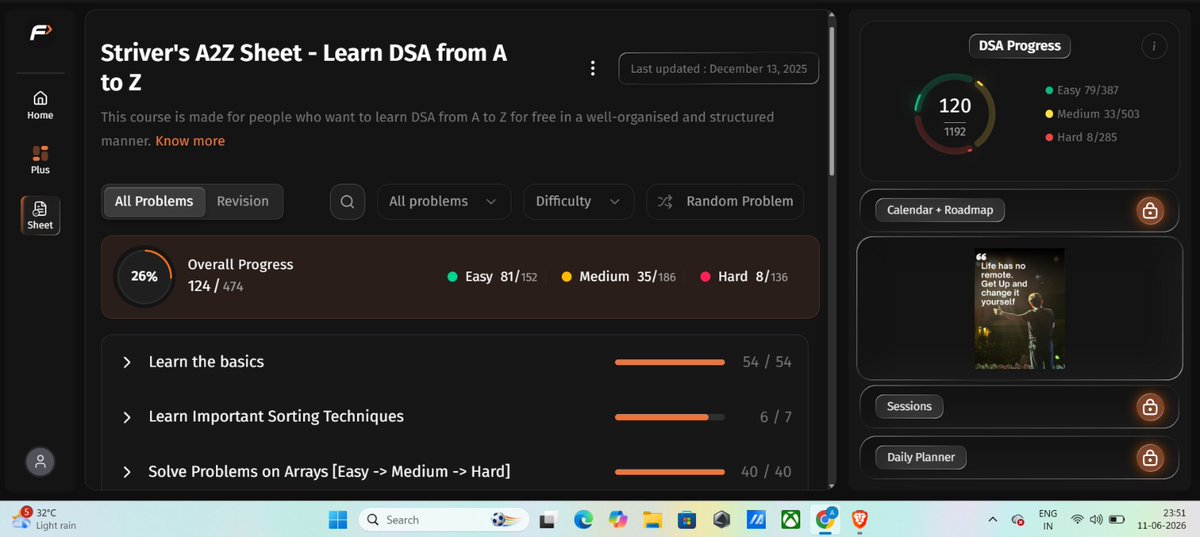Open the Home page from sidebar

40,104
